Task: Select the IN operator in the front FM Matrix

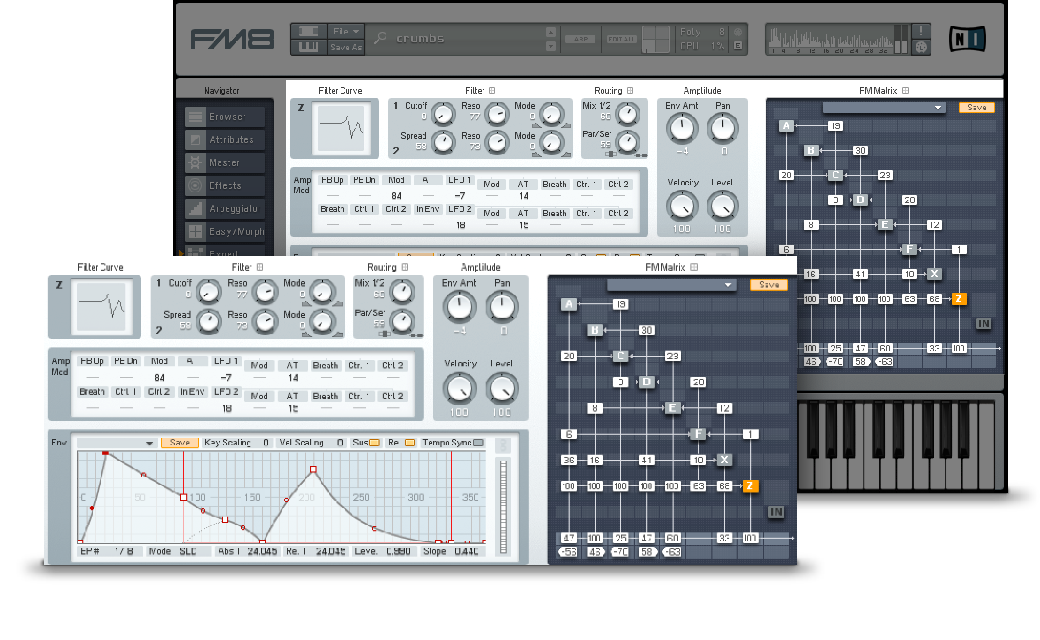Action: coord(776,512)
